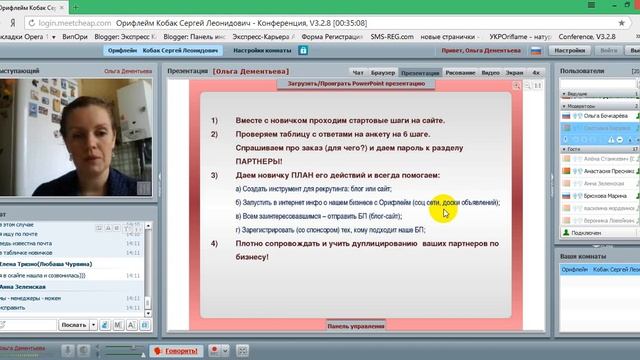Open the Настройки button in the header
This screenshot has width=640, height=360.
pyautogui.click(x=569, y=50)
